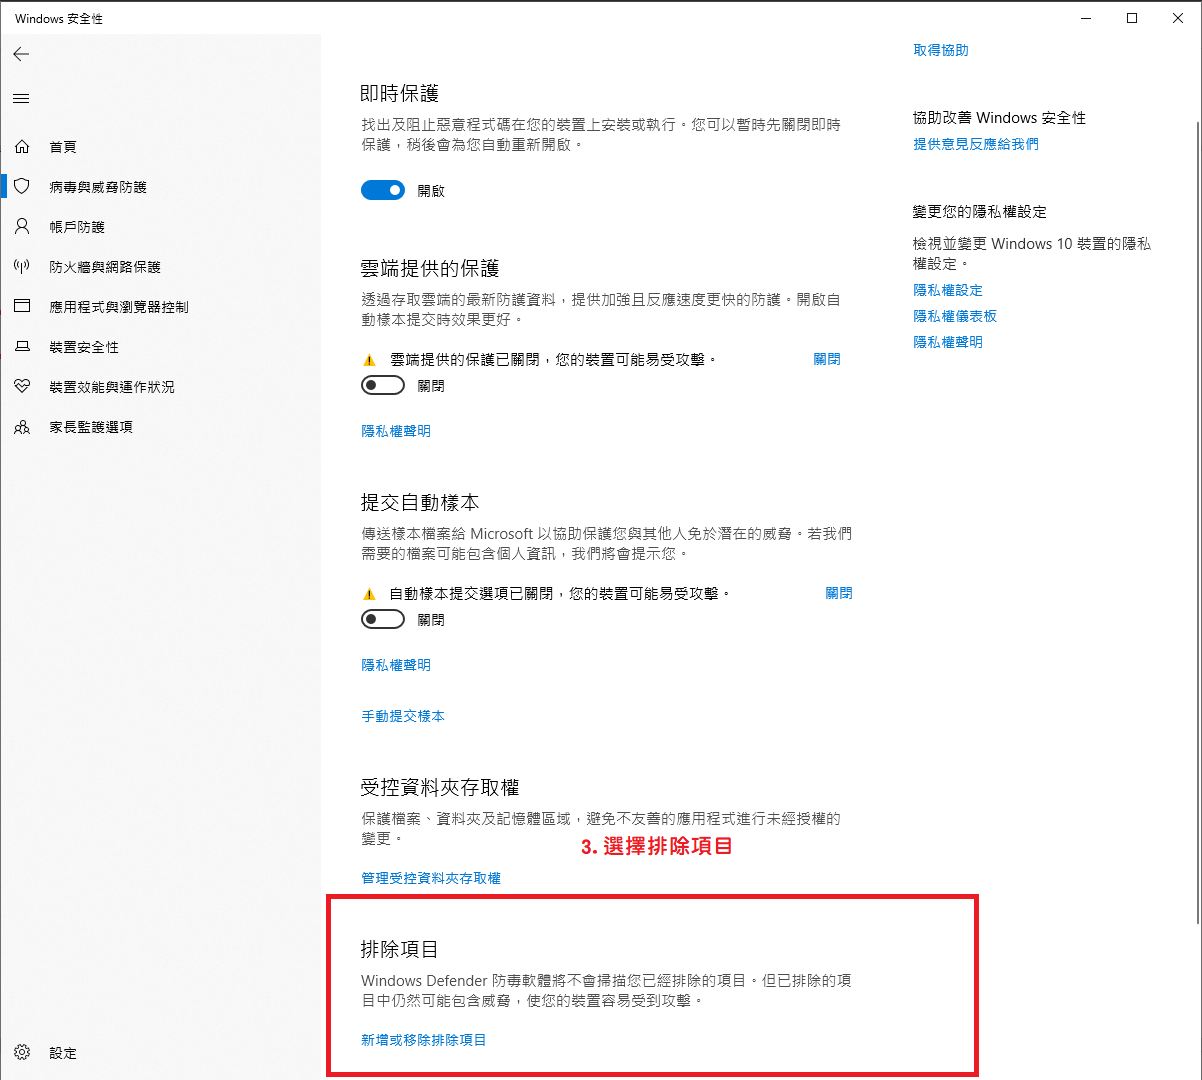This screenshot has height=1080, width=1202.
Task: Turn off the 即時保護 toggle
Action: (x=383, y=190)
